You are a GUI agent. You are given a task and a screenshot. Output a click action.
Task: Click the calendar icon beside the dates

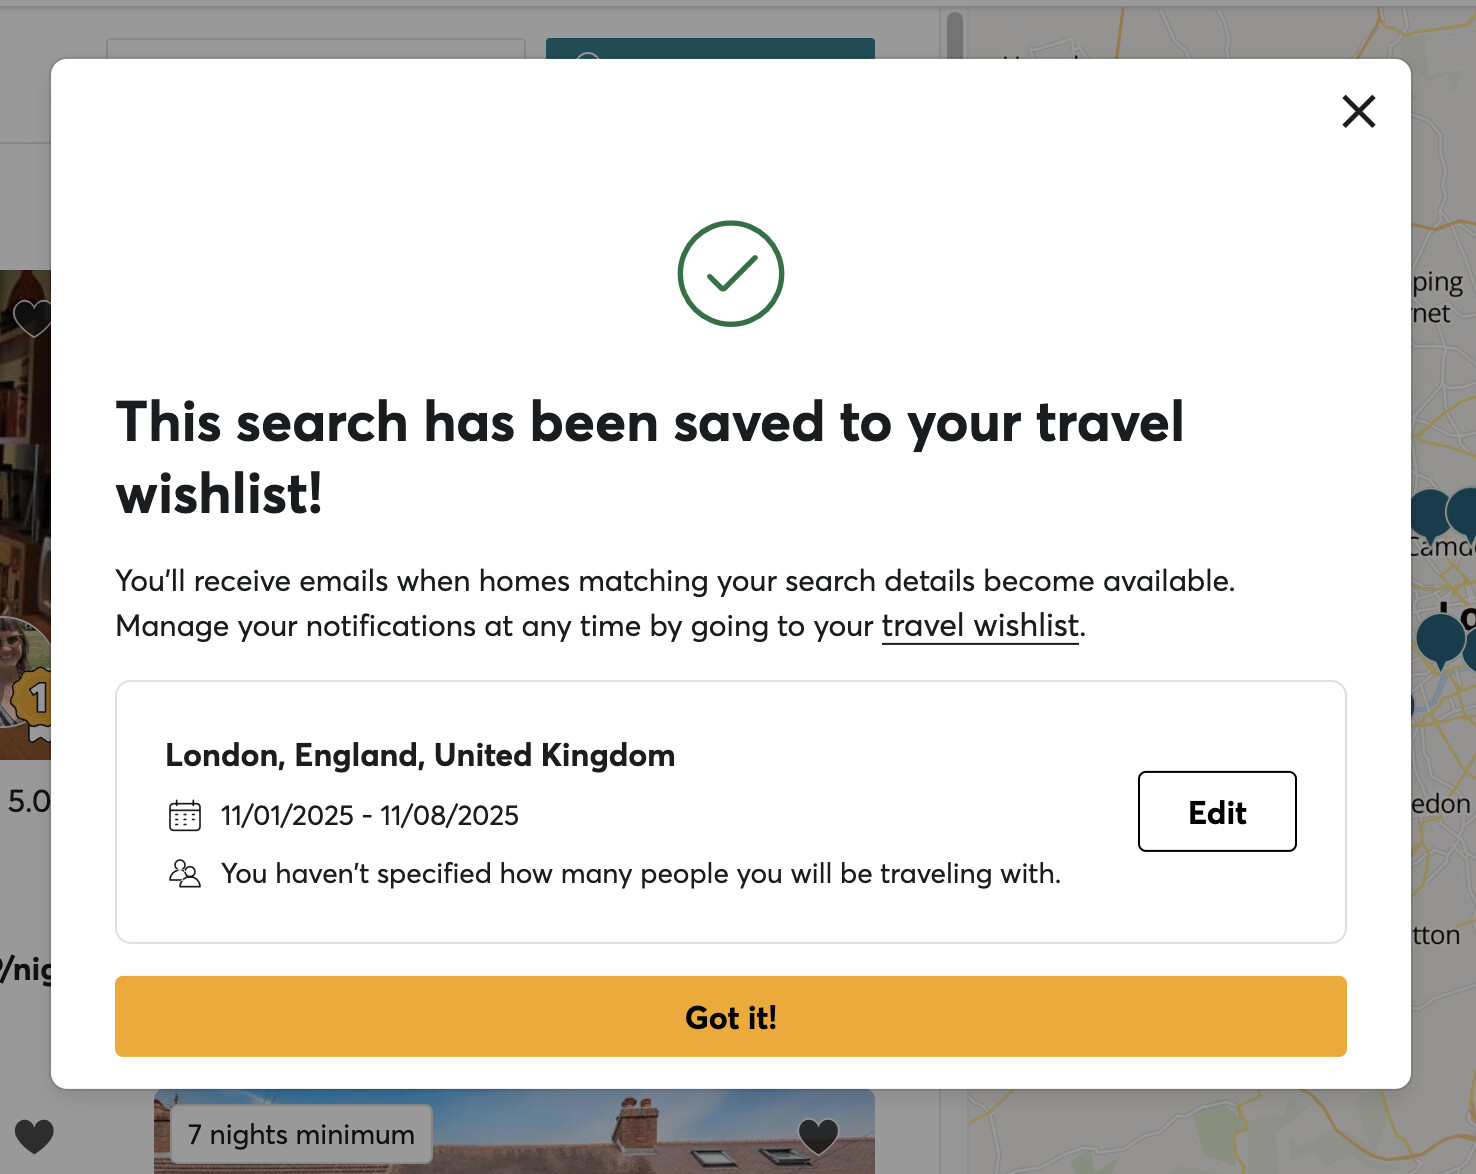tap(185, 816)
